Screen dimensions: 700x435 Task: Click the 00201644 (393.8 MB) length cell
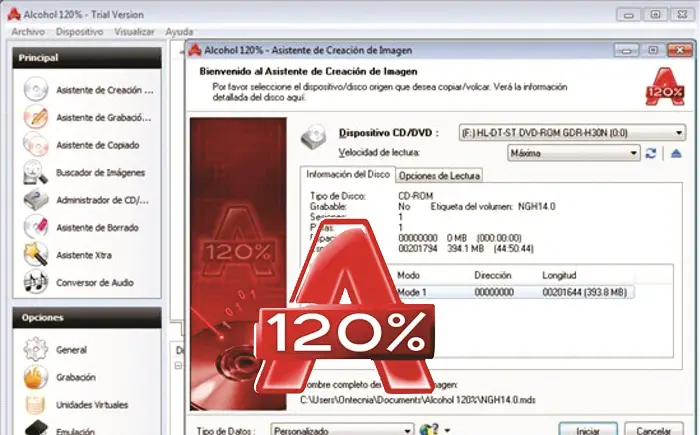[x=584, y=292]
